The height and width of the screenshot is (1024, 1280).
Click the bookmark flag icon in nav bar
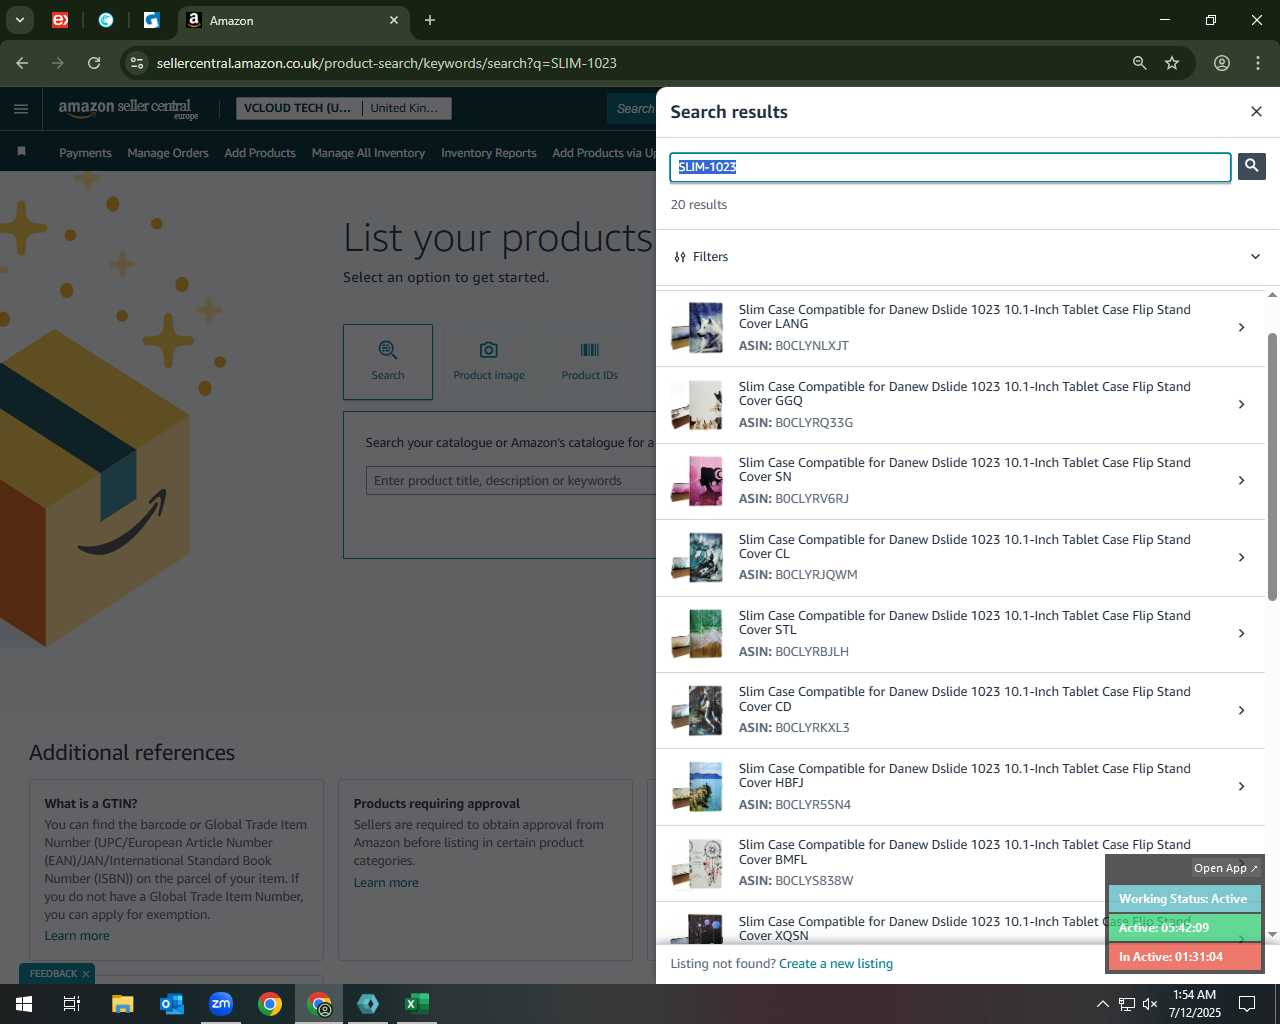[x=21, y=152]
